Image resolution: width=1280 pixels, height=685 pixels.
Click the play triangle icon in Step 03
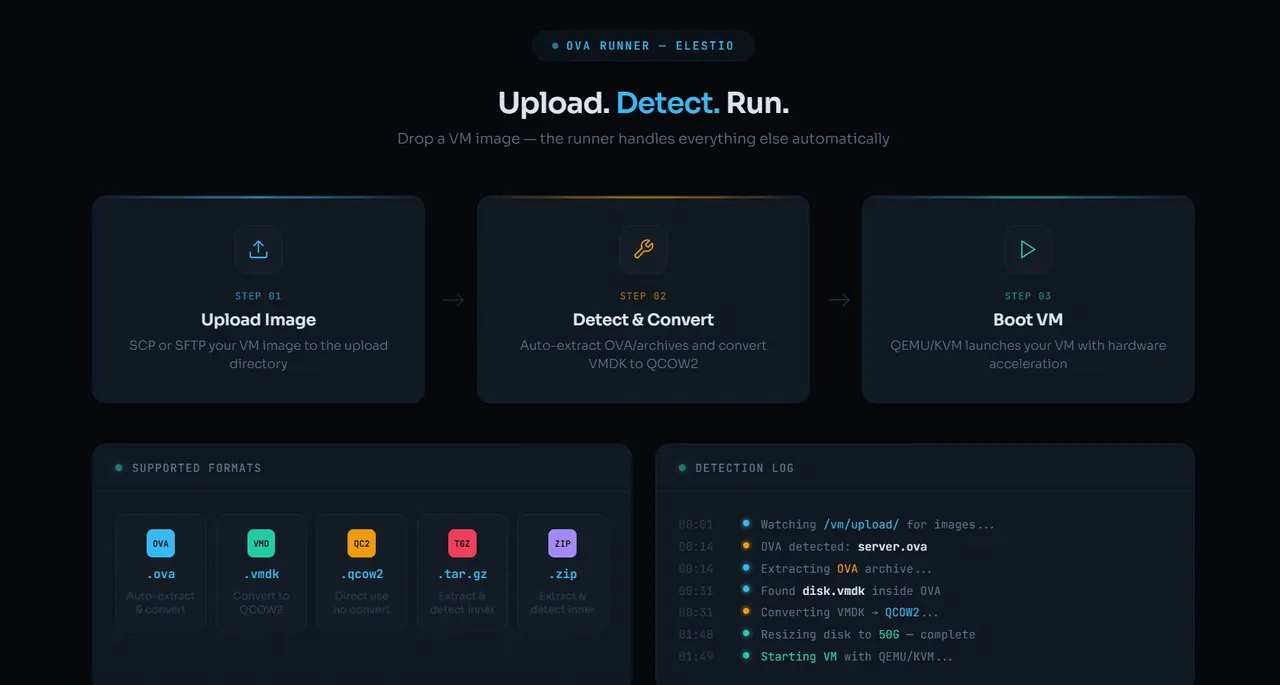click(1028, 249)
